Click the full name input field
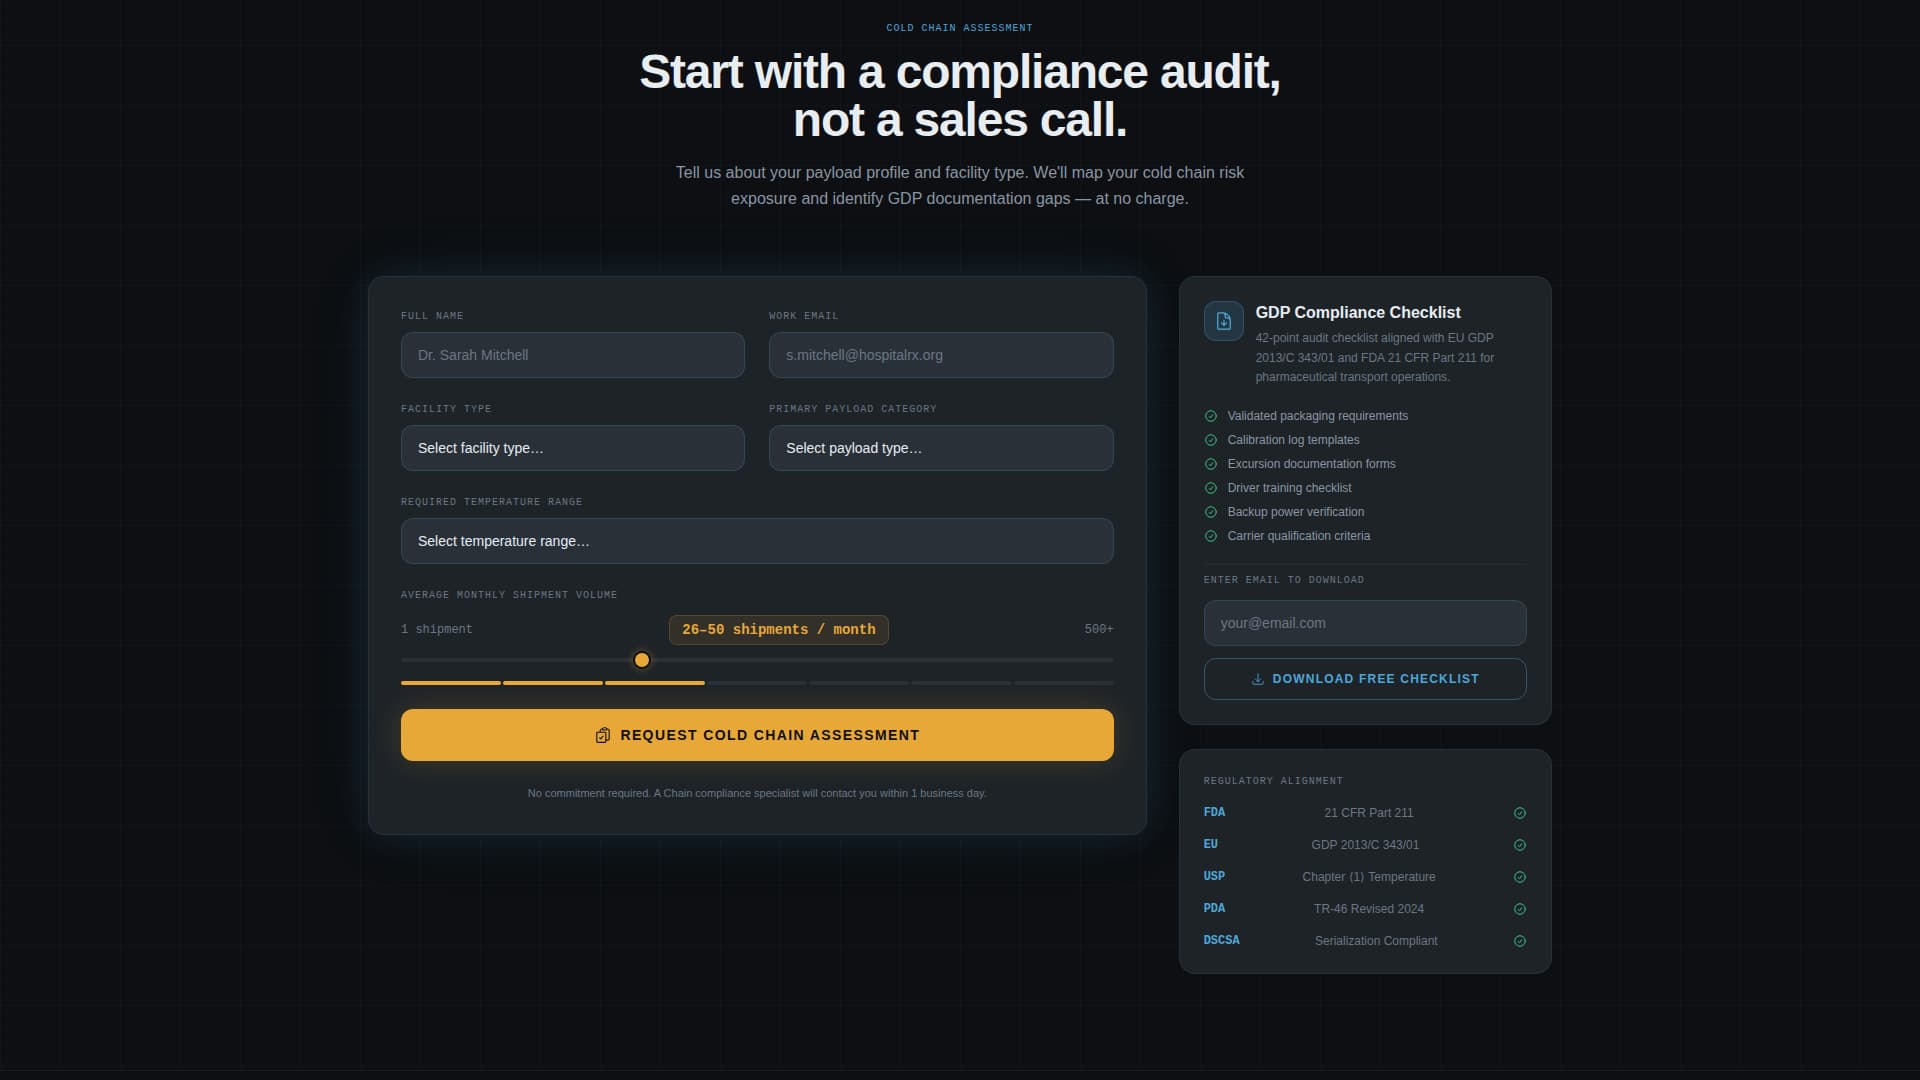1920x1080 pixels. tap(572, 355)
